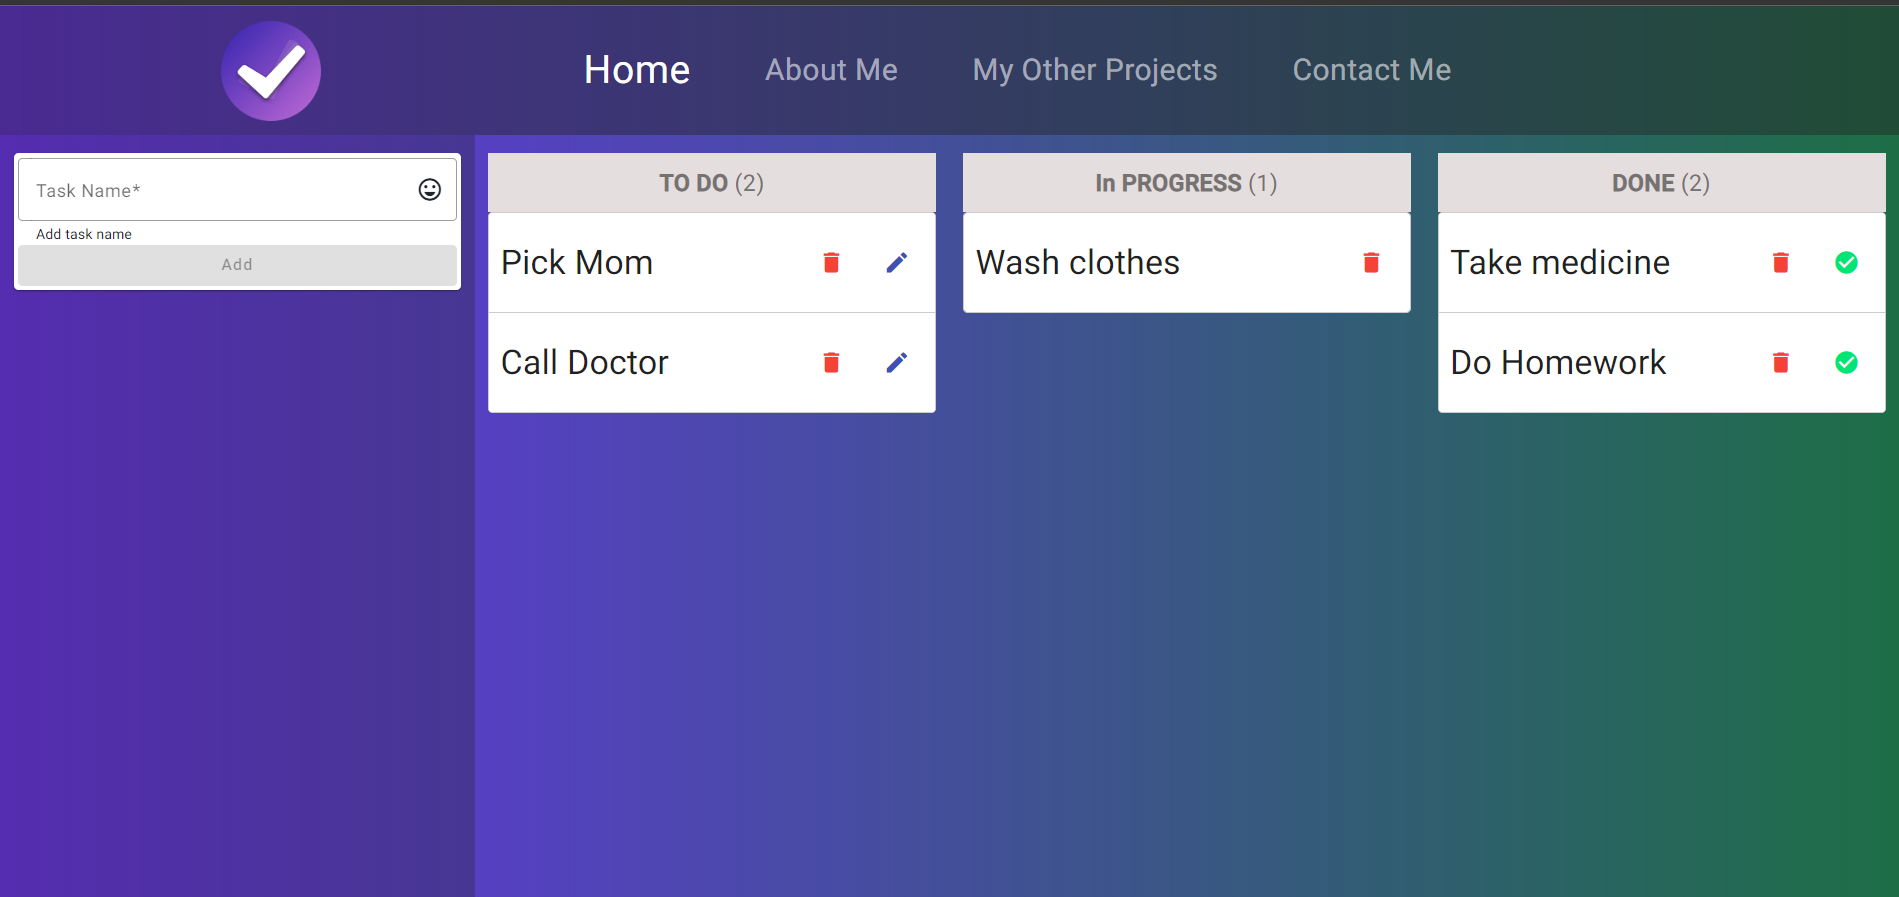Viewport: 1899px width, 897px height.
Task: Click the TO DO column header
Action: coord(711,183)
